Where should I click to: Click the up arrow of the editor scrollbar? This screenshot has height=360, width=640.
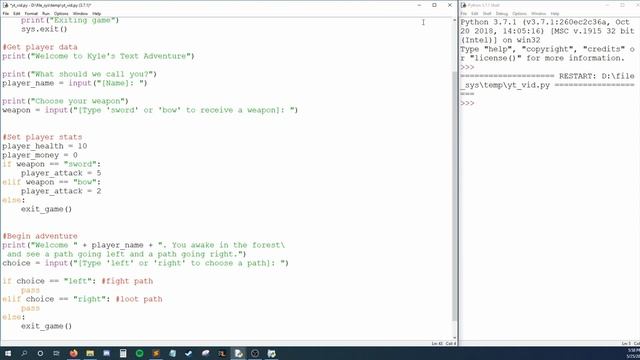pos(454,20)
